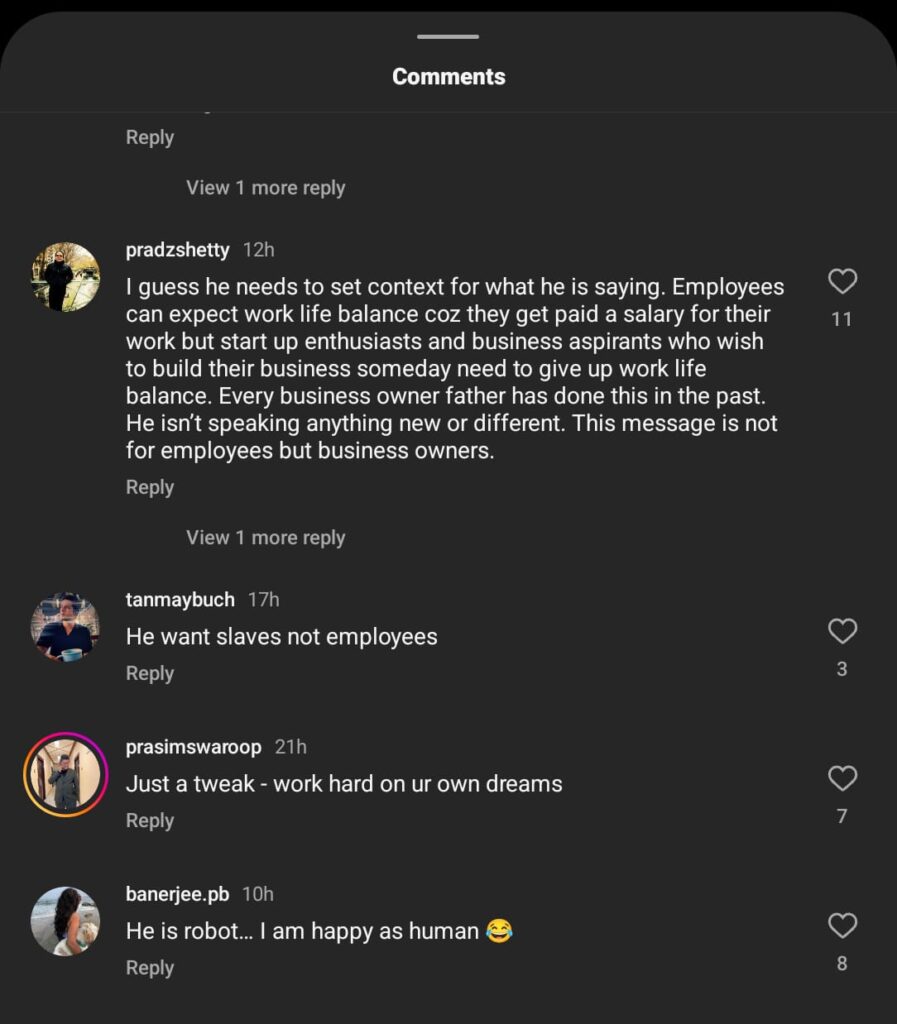Open tanmaybuch's profile avatar
897x1024 pixels.
(x=66, y=627)
